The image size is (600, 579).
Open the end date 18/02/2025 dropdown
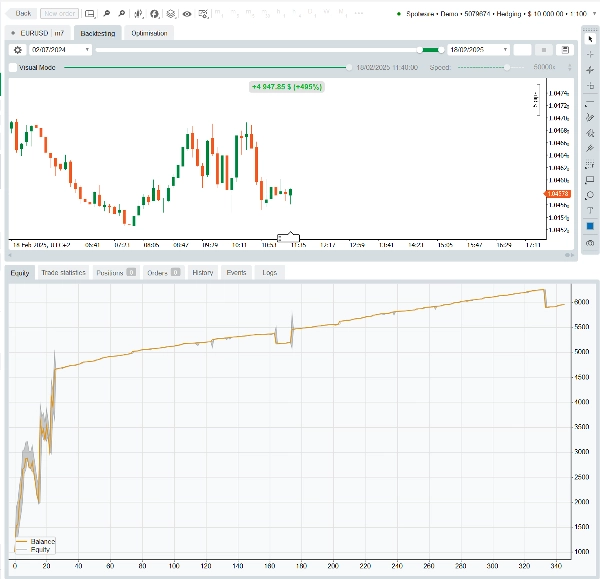[505, 49]
